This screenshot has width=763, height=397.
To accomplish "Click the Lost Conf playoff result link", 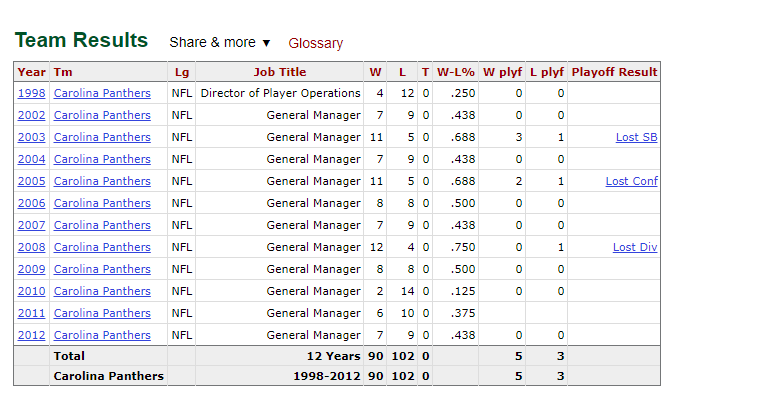I will tap(632, 181).
